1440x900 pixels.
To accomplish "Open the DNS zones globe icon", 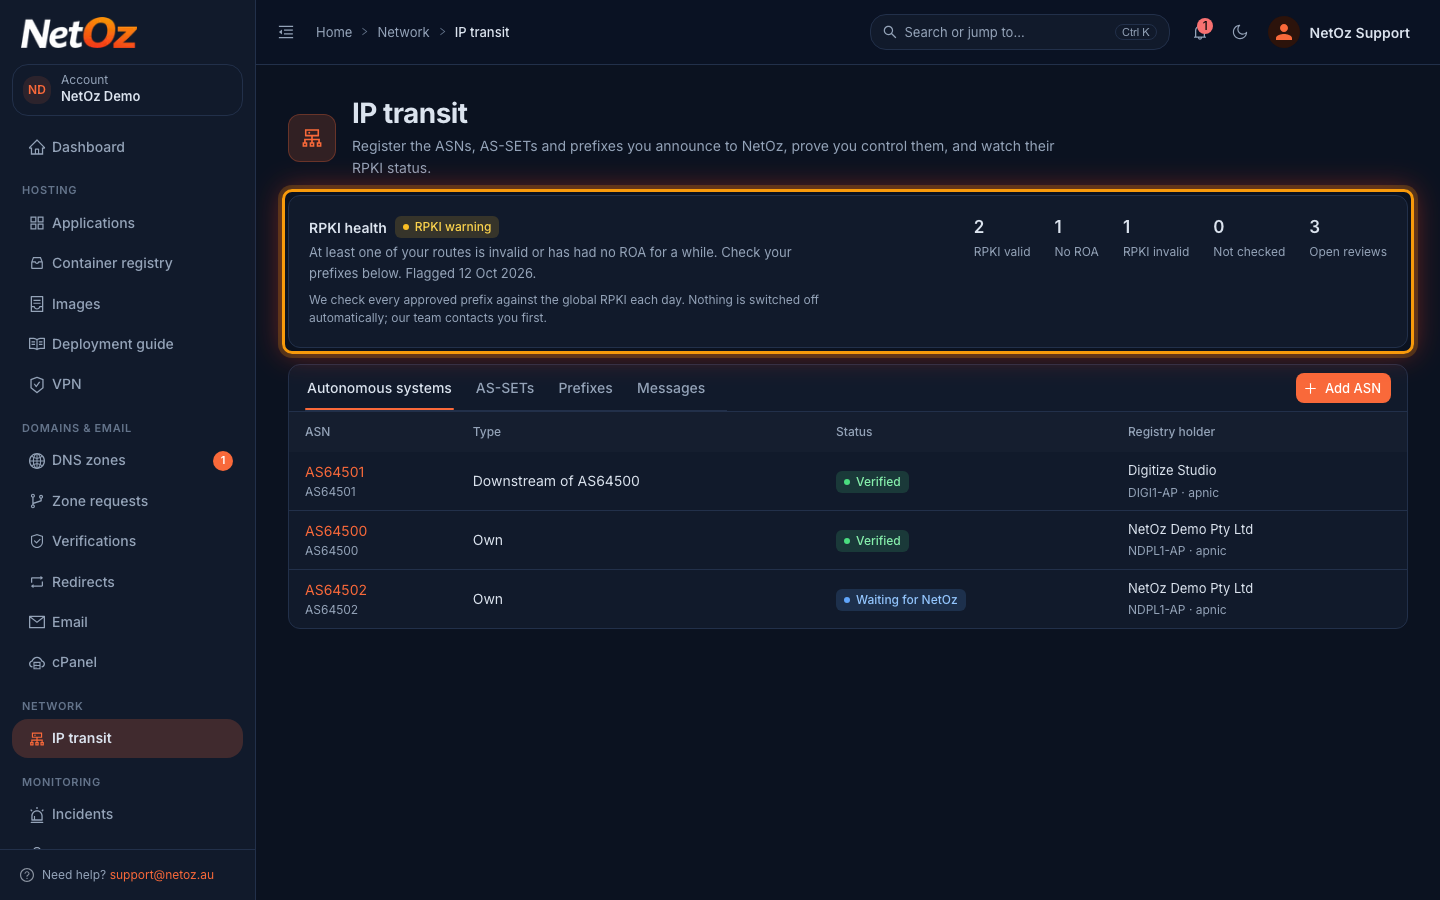I will coord(37,460).
